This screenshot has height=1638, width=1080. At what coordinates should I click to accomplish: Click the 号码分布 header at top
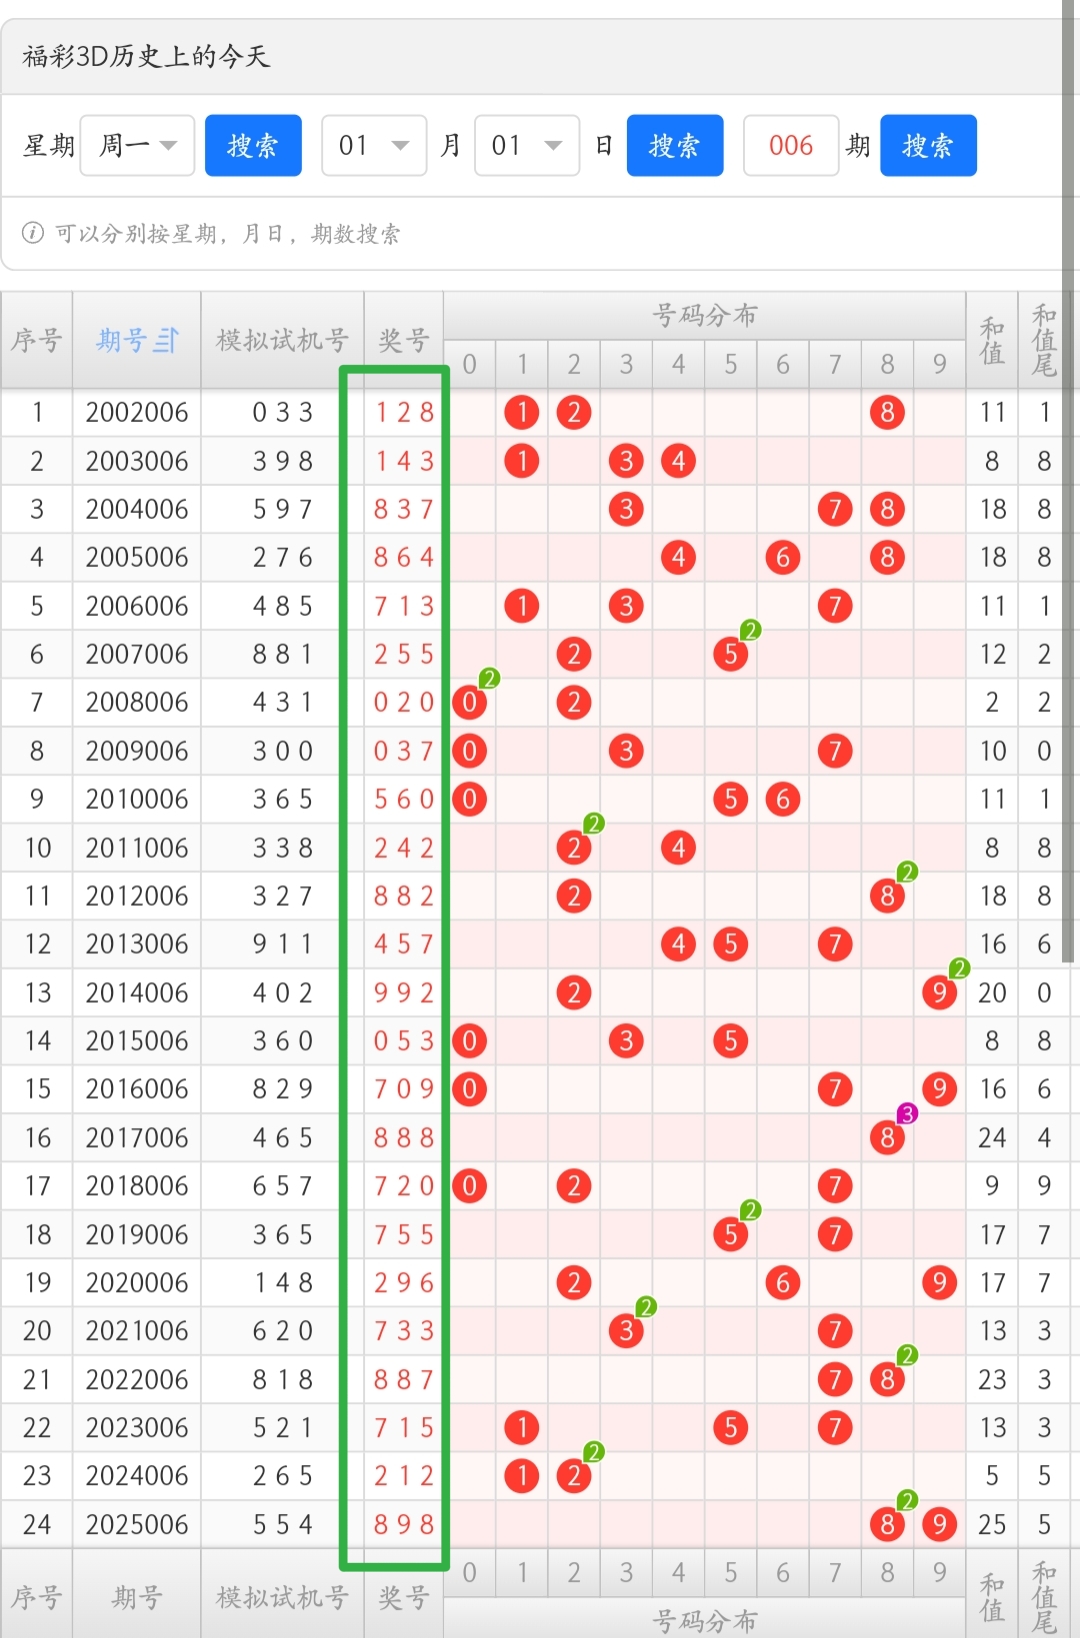coord(705,316)
